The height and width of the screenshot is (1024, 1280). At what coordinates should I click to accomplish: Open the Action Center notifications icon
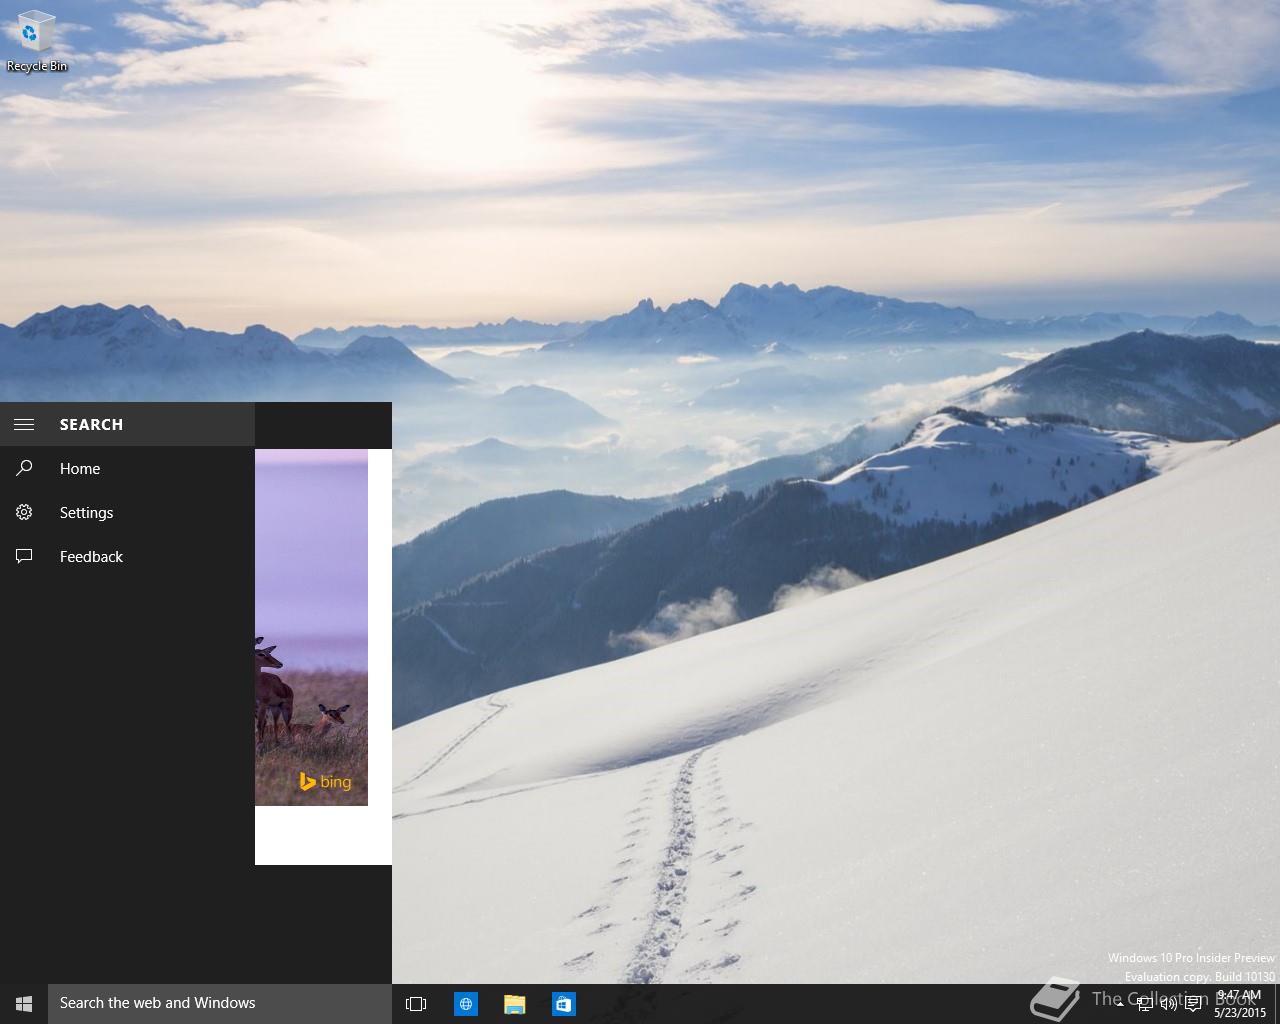click(1193, 1004)
